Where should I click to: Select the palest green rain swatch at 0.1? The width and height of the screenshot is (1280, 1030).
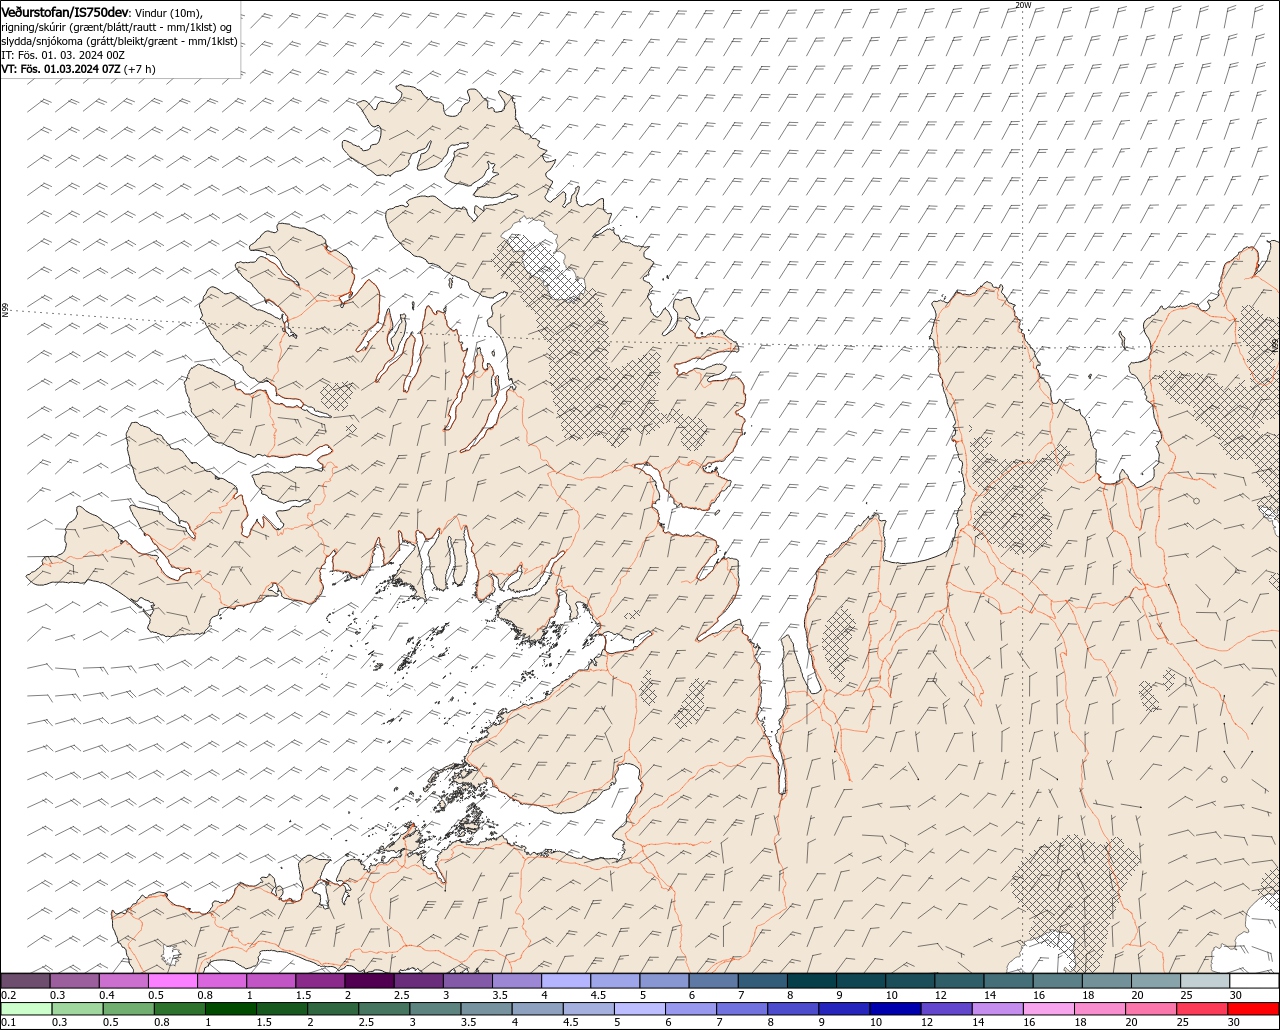pos(26,1009)
